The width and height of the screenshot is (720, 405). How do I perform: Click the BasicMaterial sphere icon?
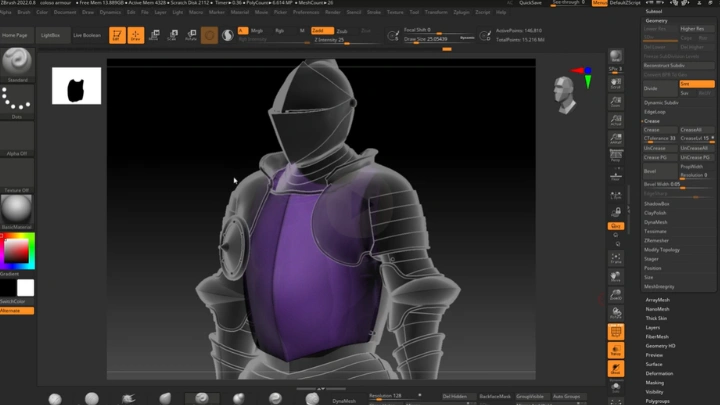pos(17,210)
